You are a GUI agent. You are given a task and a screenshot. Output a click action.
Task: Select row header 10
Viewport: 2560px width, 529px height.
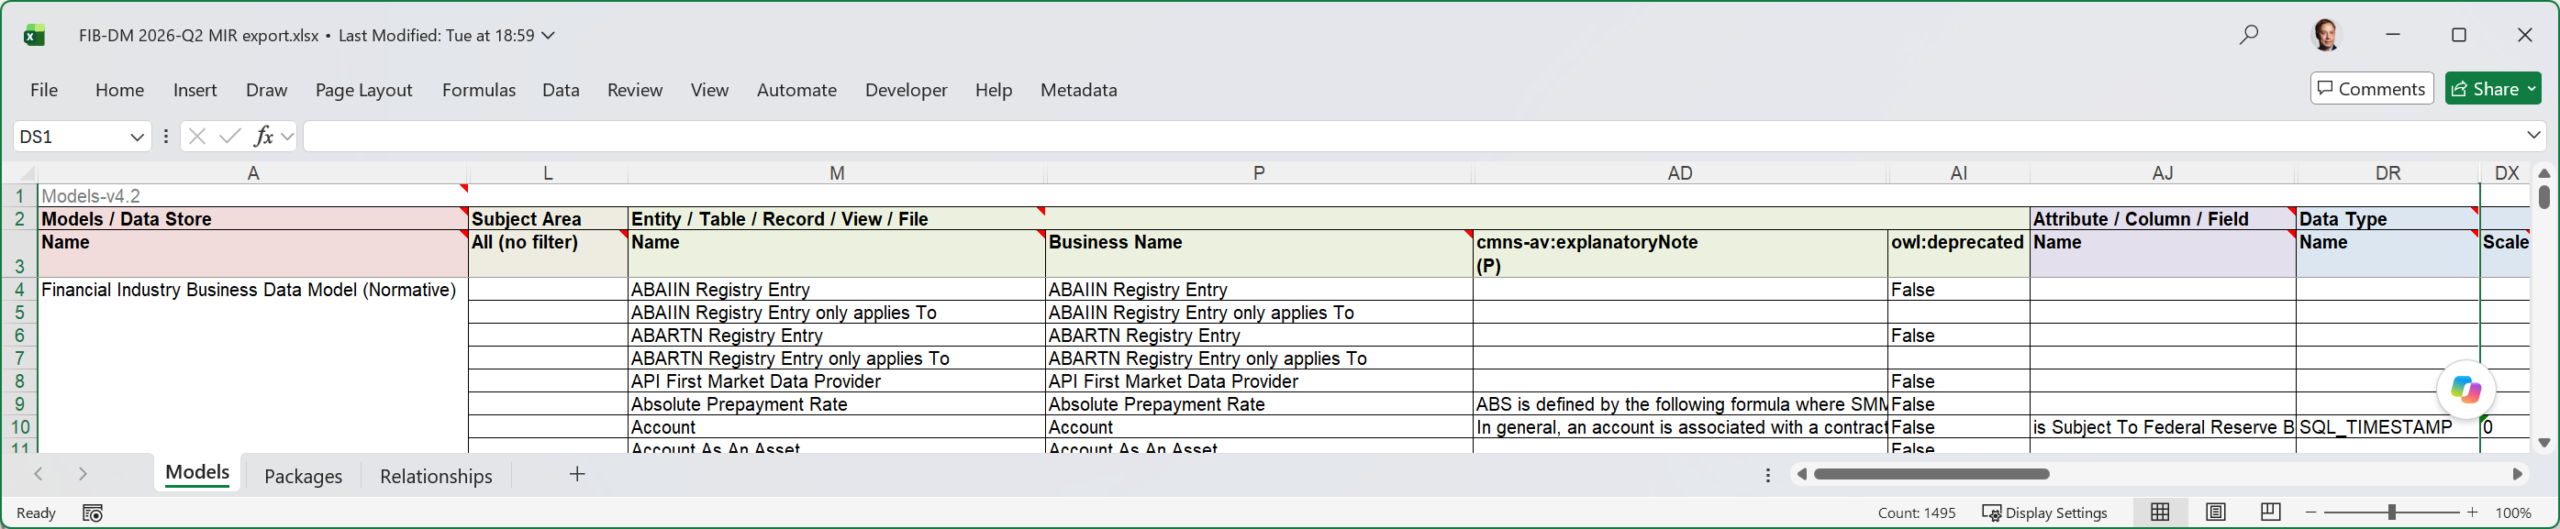[19, 427]
